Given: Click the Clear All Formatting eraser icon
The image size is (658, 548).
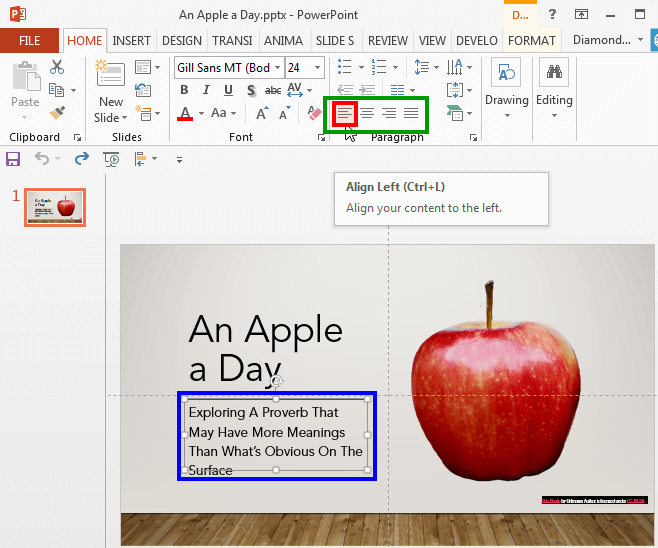Looking at the screenshot, I should pyautogui.click(x=316, y=114).
